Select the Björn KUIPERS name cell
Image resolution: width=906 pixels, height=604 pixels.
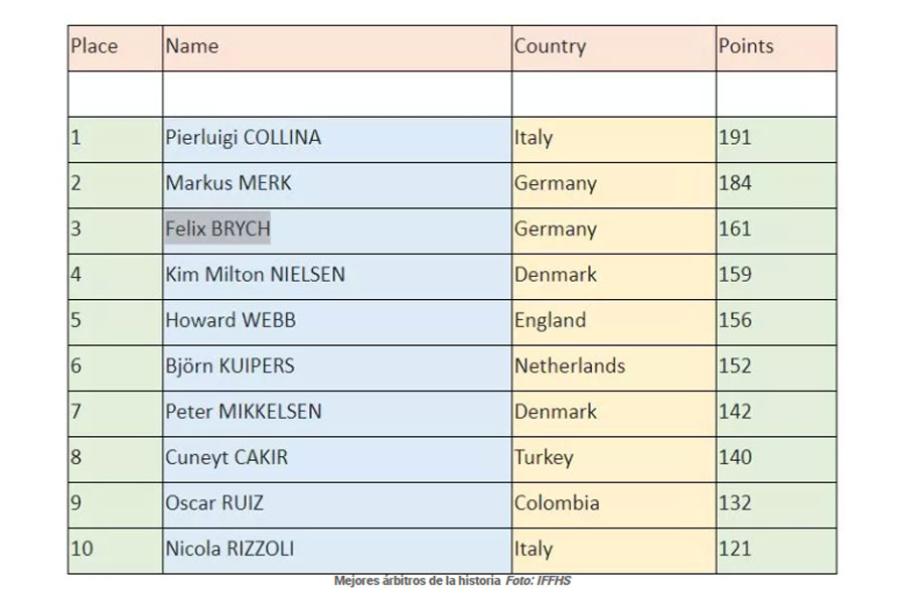click(230, 366)
